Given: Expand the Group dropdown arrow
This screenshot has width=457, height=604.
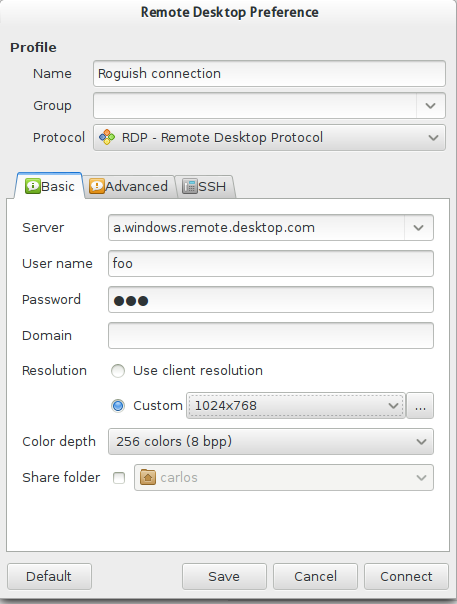Looking at the screenshot, I should click(430, 106).
